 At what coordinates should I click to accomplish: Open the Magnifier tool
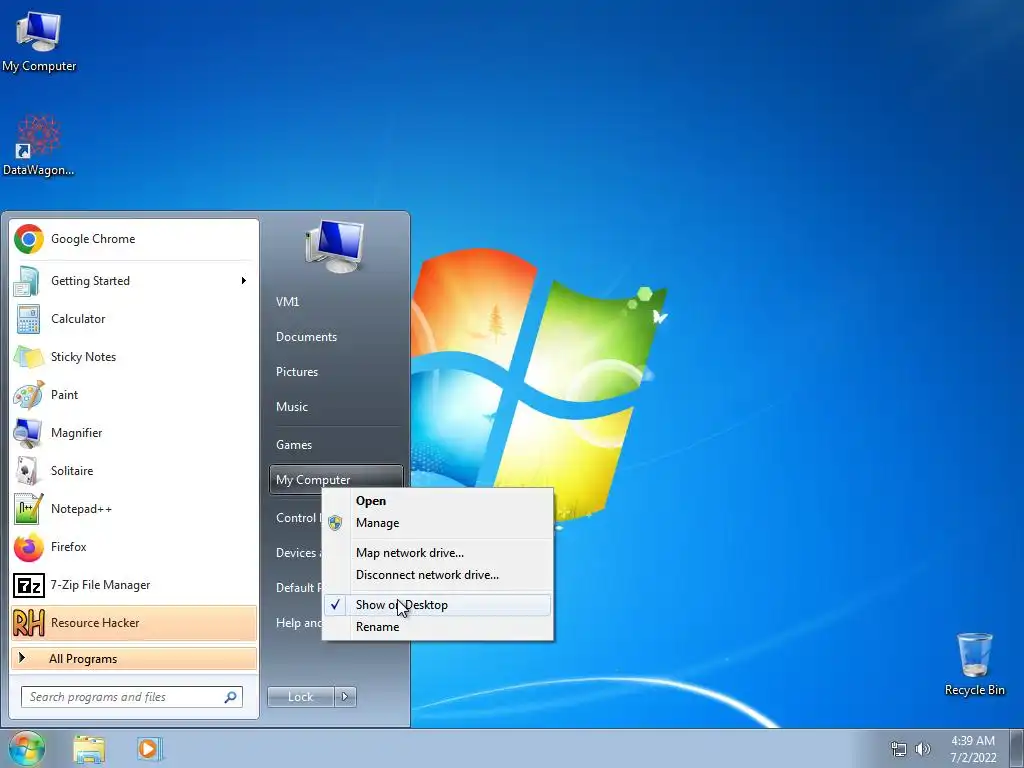pos(134,433)
